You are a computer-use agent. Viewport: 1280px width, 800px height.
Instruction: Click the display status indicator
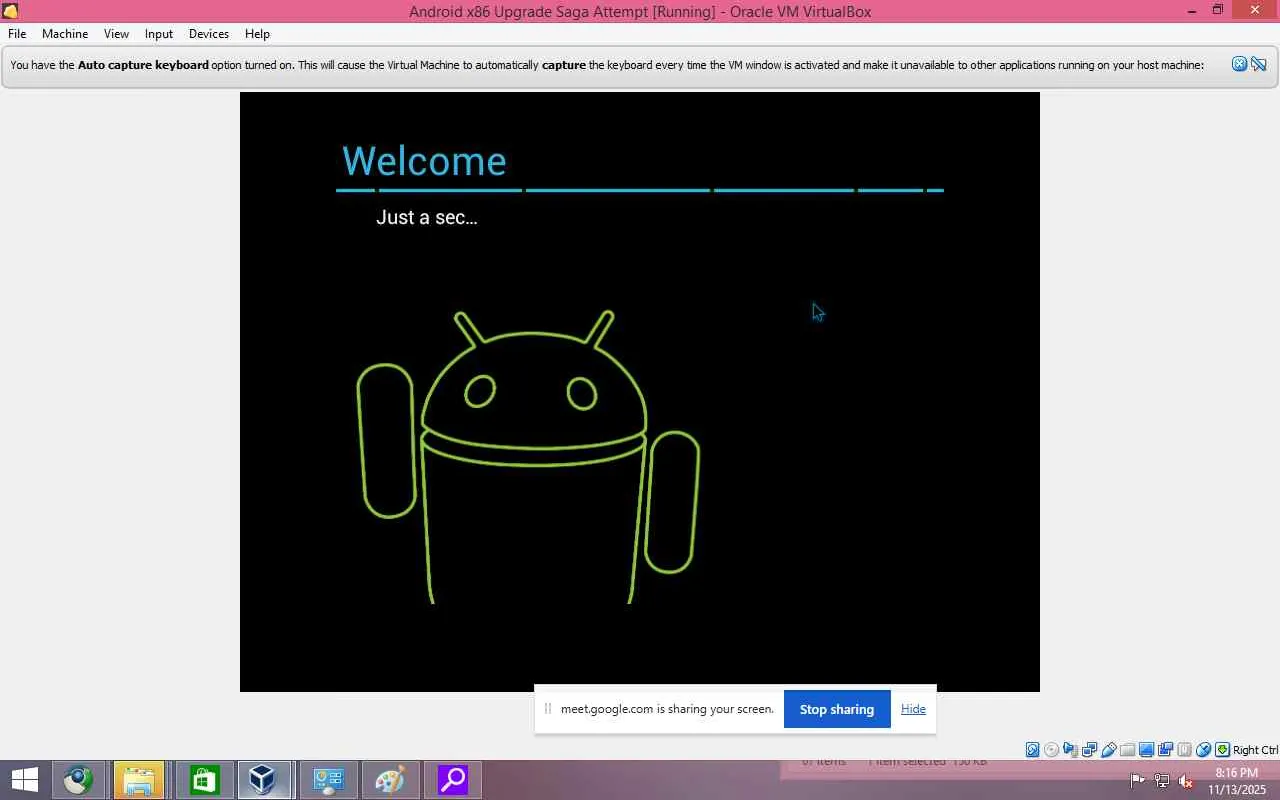tap(1146, 750)
